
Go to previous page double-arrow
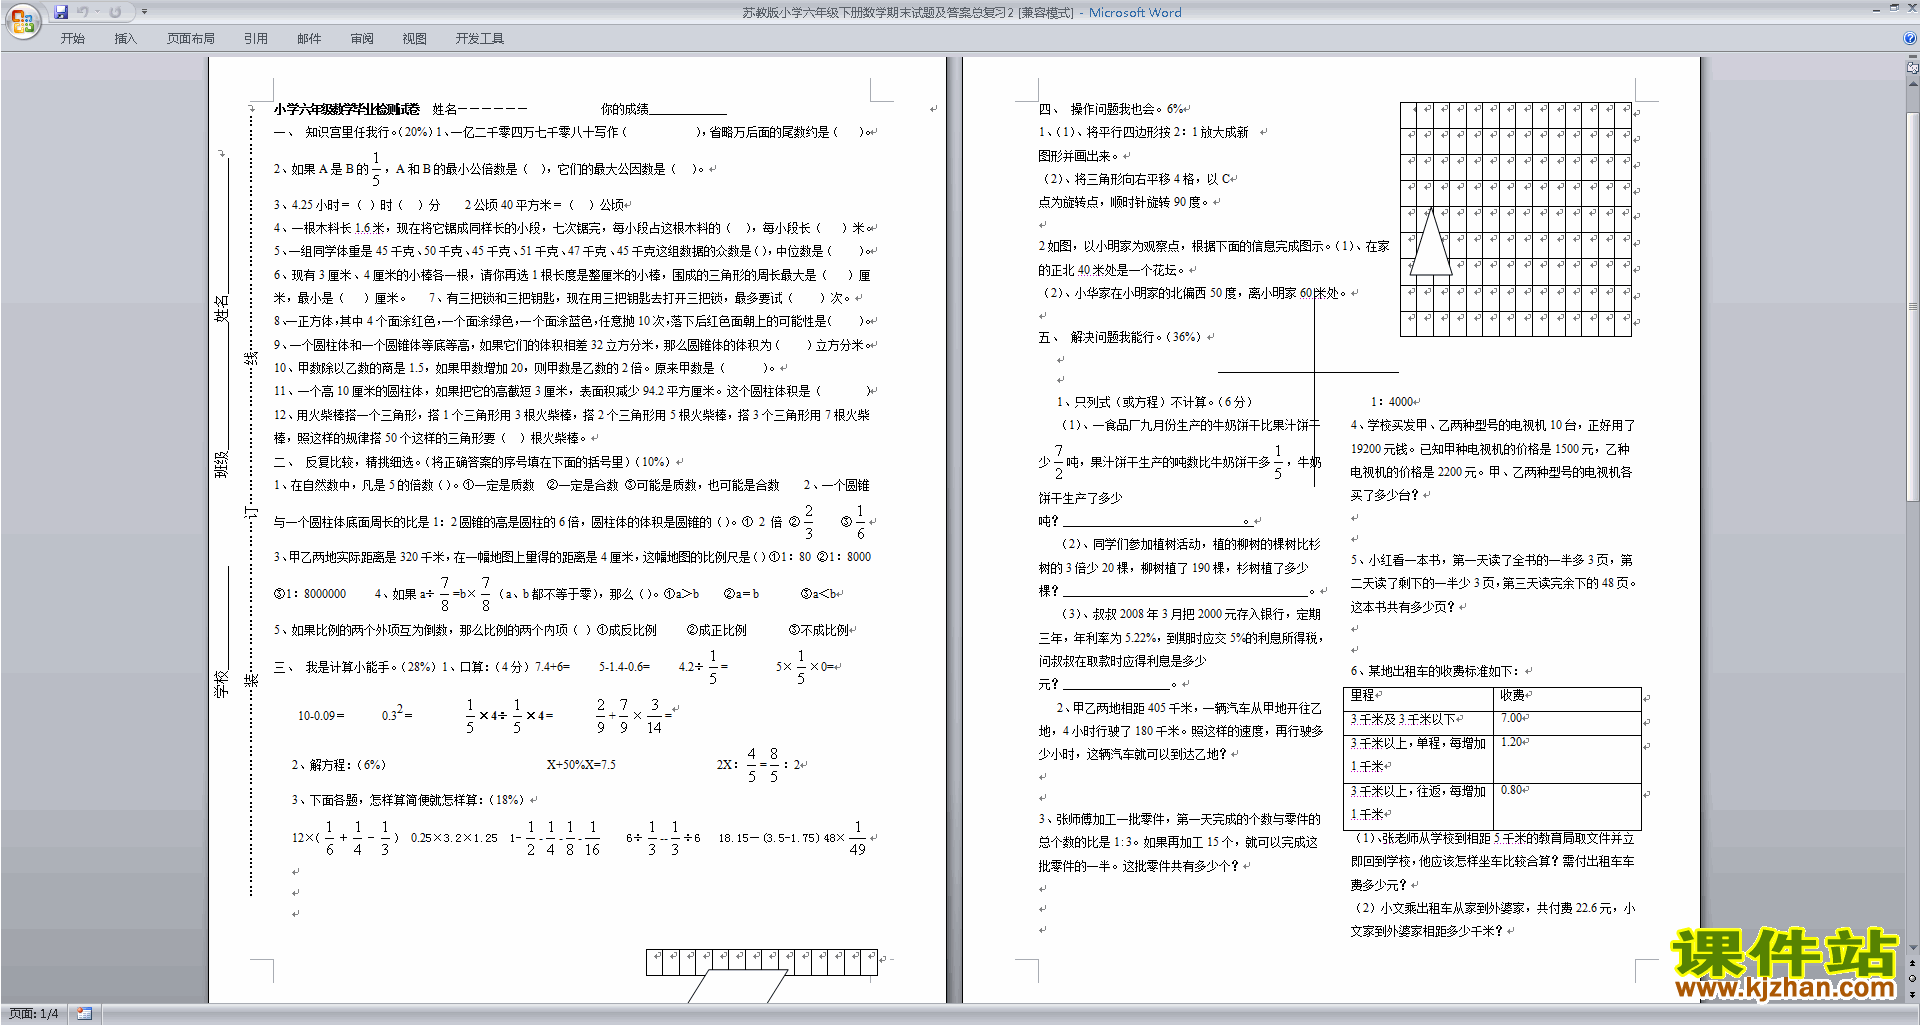pyautogui.click(x=1913, y=964)
